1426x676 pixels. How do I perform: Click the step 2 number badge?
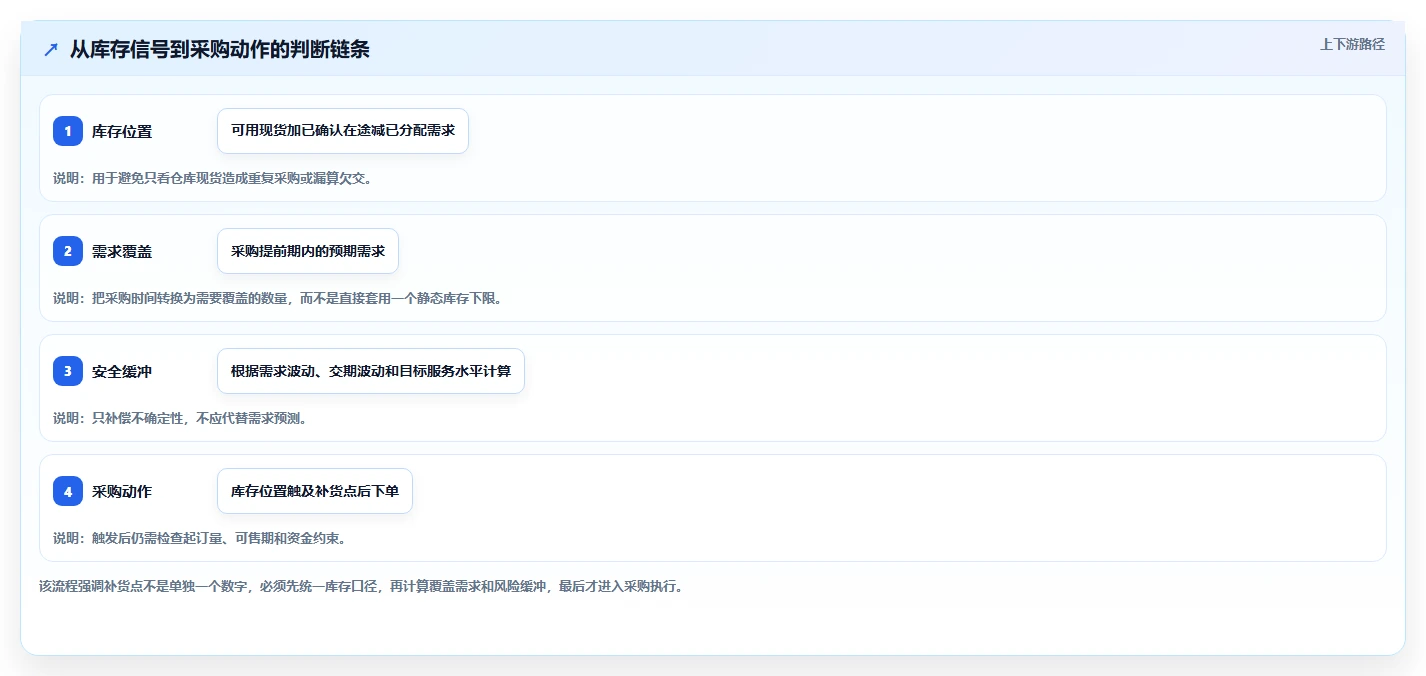pos(68,251)
